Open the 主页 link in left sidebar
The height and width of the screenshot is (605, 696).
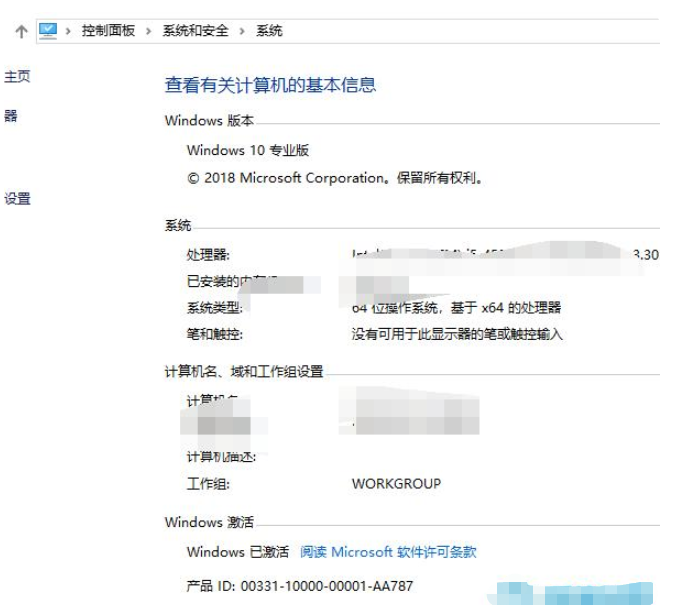pos(17,77)
